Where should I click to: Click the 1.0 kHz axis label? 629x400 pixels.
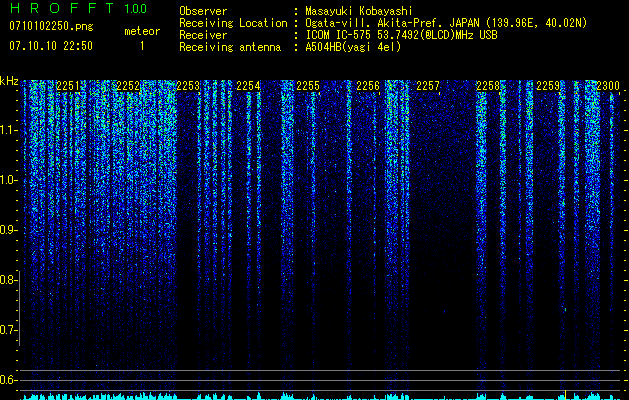tap(8, 180)
